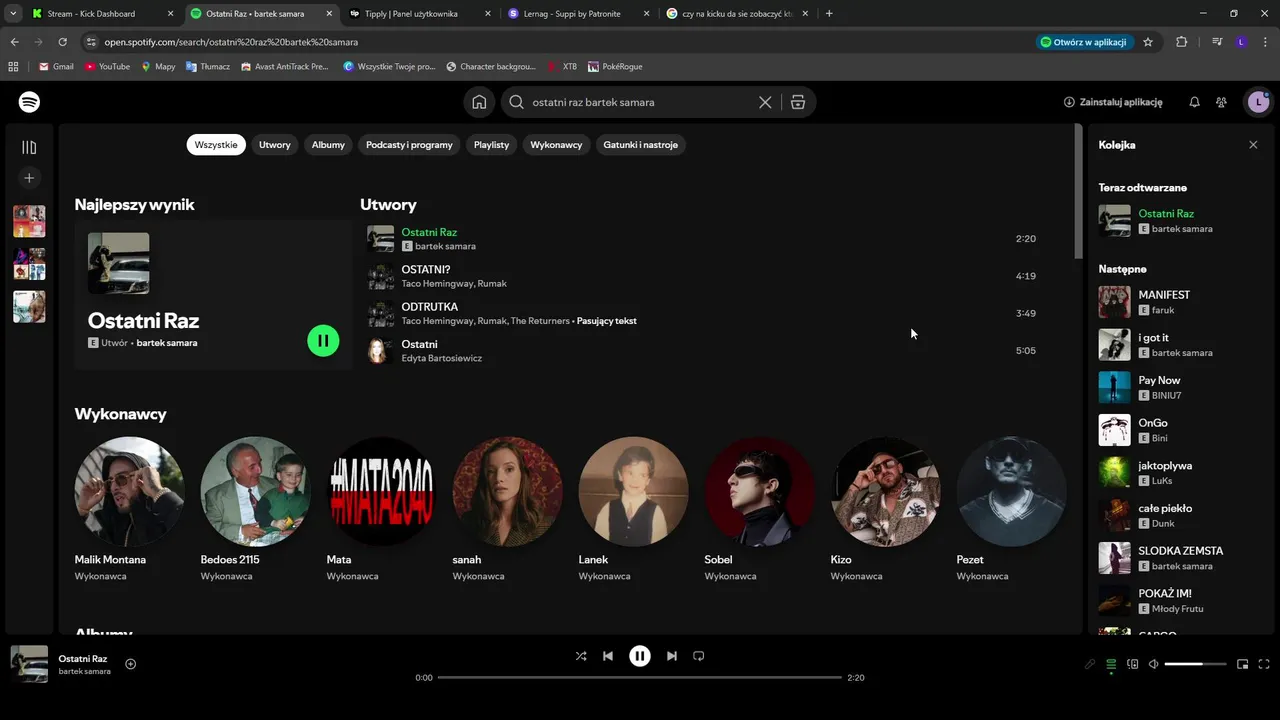Expand Your Library sidebar icon
Image resolution: width=1280 pixels, height=720 pixels.
tap(29, 147)
